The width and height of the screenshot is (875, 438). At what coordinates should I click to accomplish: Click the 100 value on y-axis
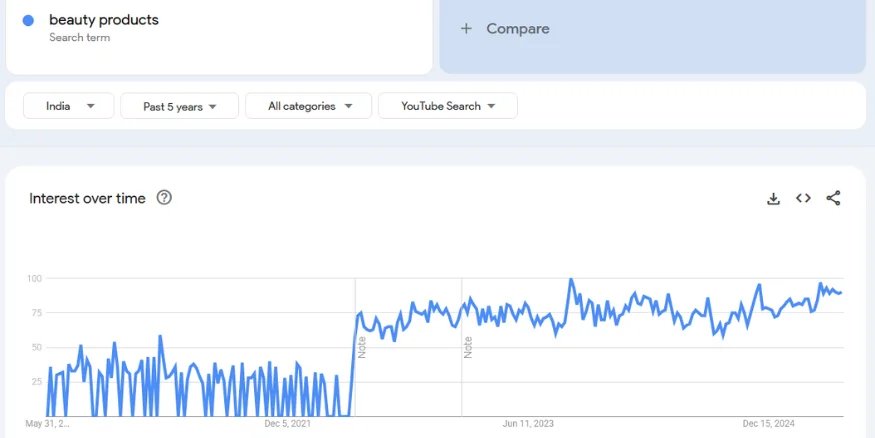(x=34, y=278)
